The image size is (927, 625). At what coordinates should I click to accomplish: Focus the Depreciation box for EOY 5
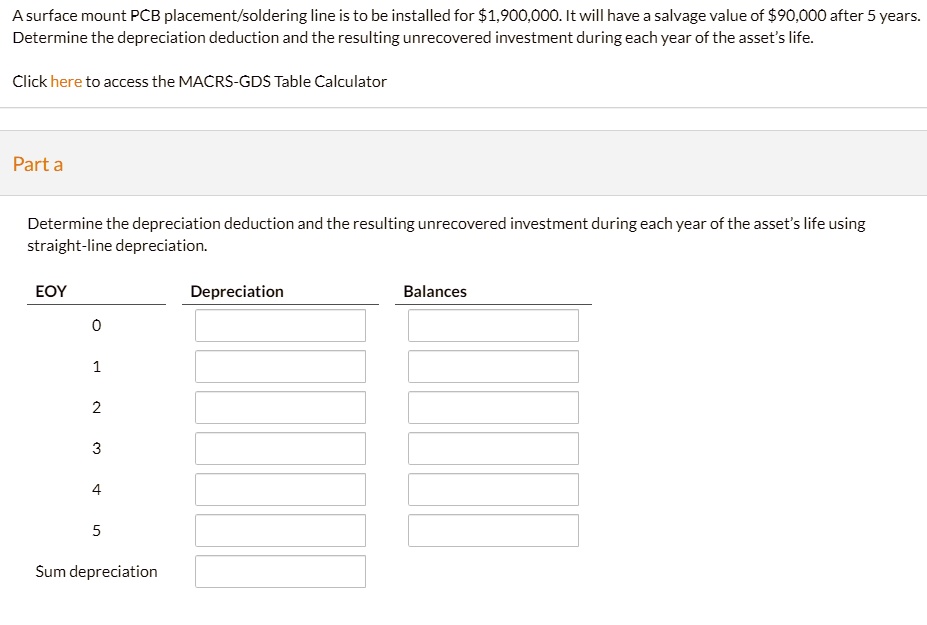(280, 531)
